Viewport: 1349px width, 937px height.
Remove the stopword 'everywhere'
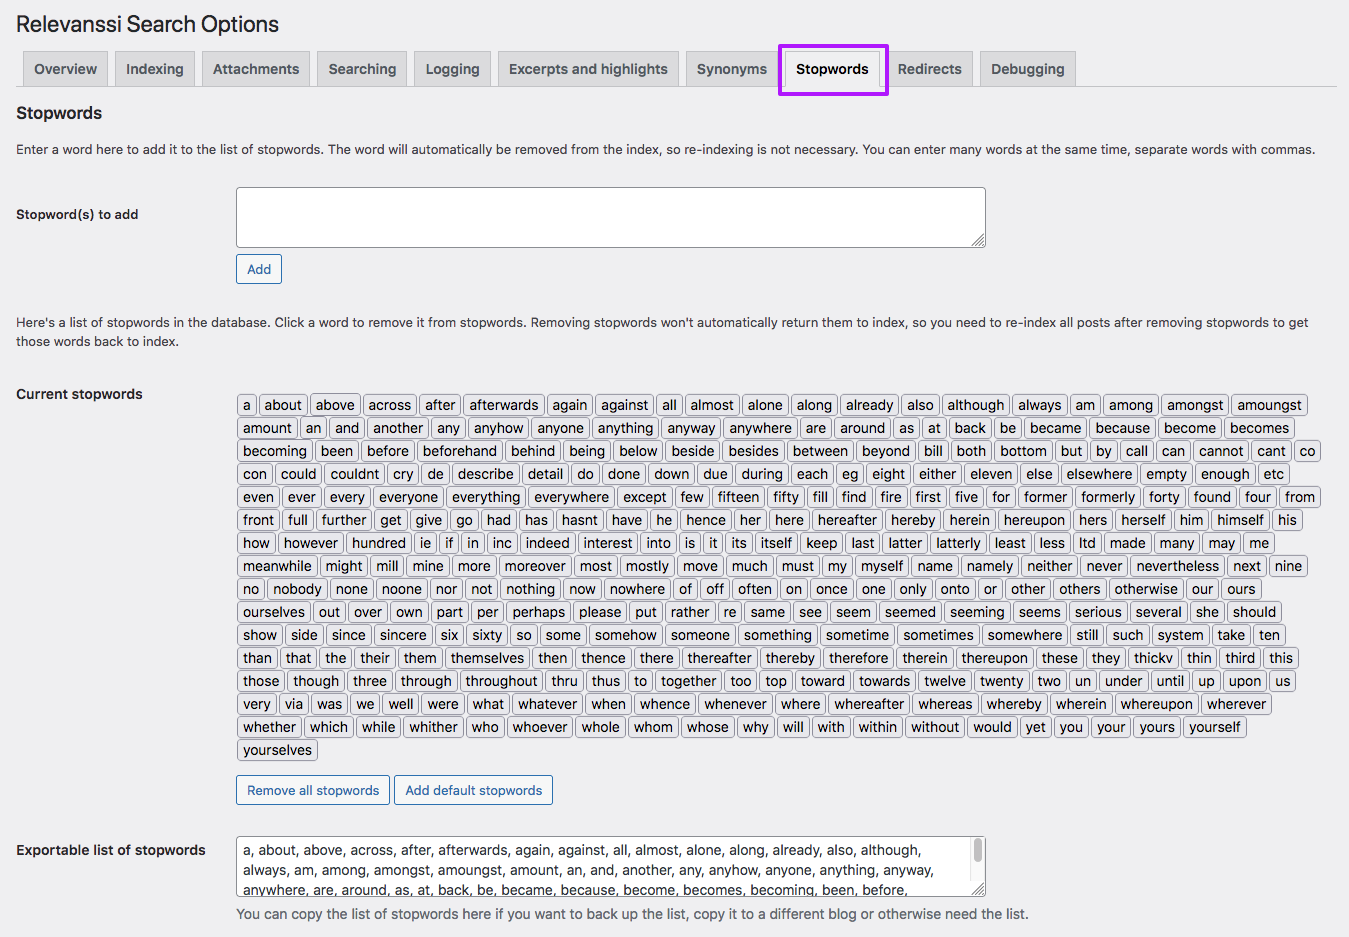tap(571, 497)
